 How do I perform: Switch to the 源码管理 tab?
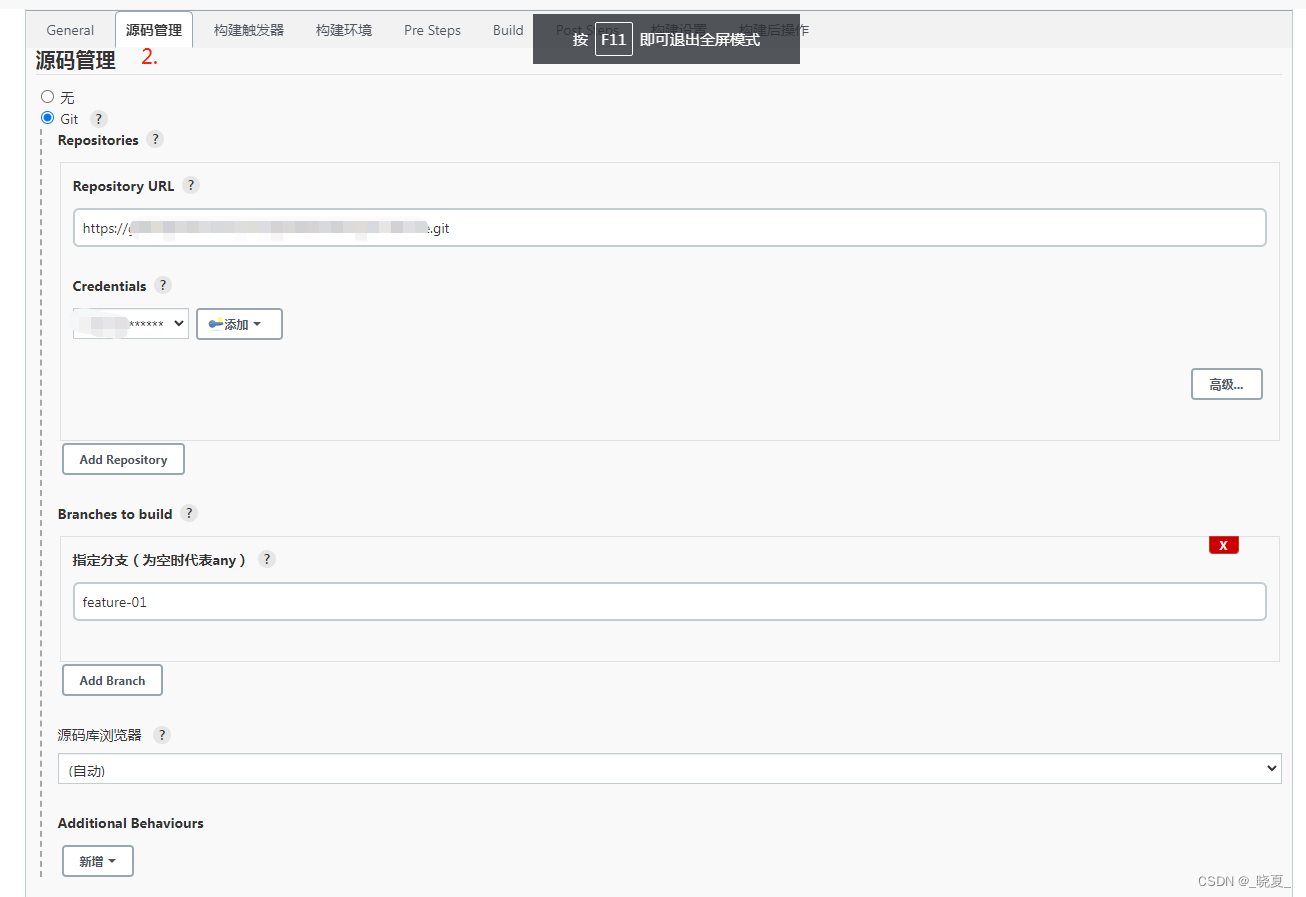(x=154, y=30)
